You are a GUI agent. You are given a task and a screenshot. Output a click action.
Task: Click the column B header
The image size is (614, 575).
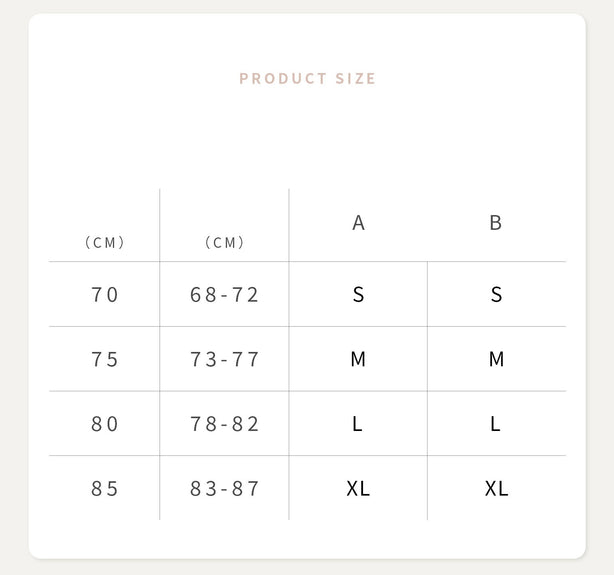(495, 223)
